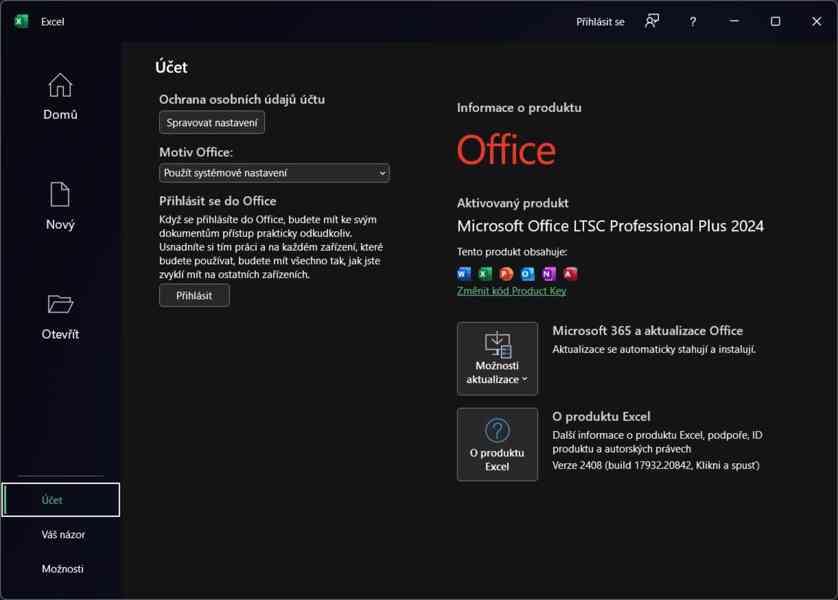Click Microsoft 365 a aktualizace Office heading
The image size is (838, 600).
647,331
